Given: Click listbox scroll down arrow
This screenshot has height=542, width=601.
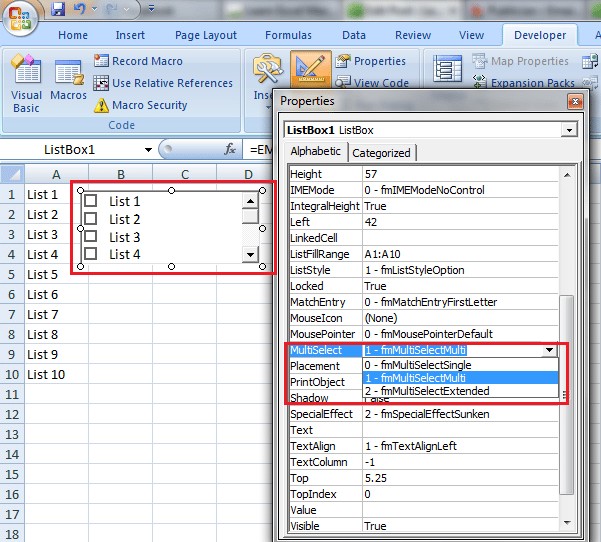Looking at the screenshot, I should 250,255.
